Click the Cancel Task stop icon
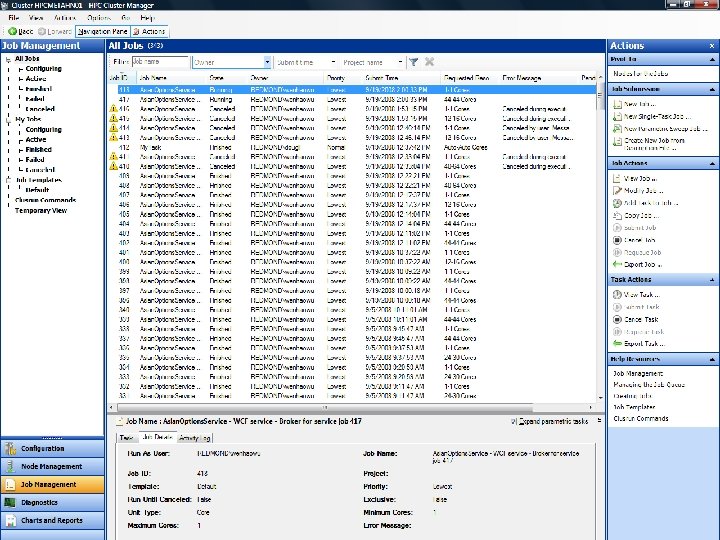Viewport: 720px width, 540px height. [618, 320]
